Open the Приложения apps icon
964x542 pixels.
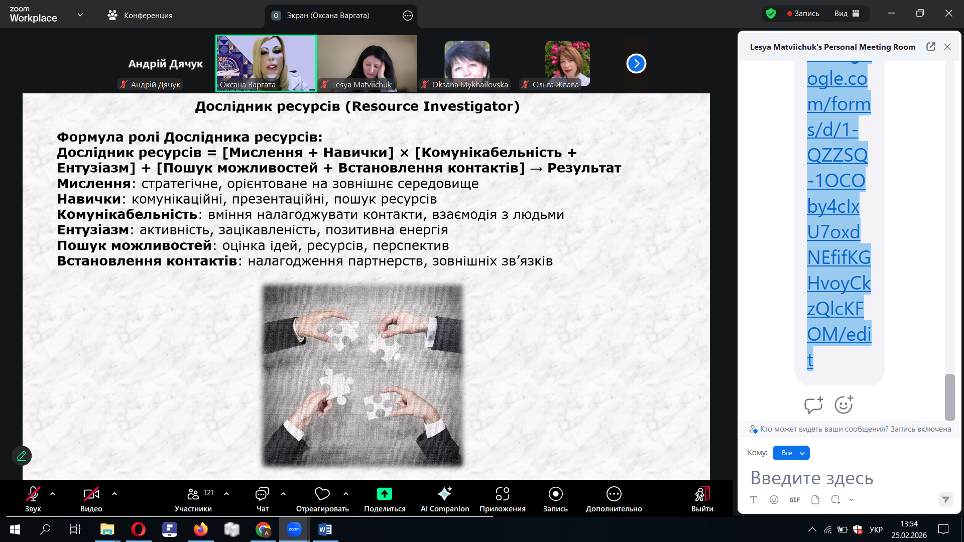(x=502, y=495)
